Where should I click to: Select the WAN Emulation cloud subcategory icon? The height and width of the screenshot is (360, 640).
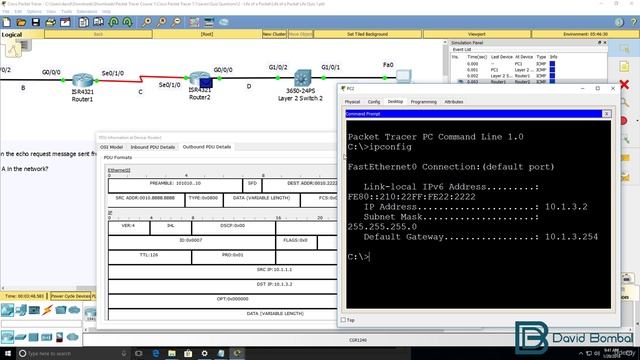point(73,337)
